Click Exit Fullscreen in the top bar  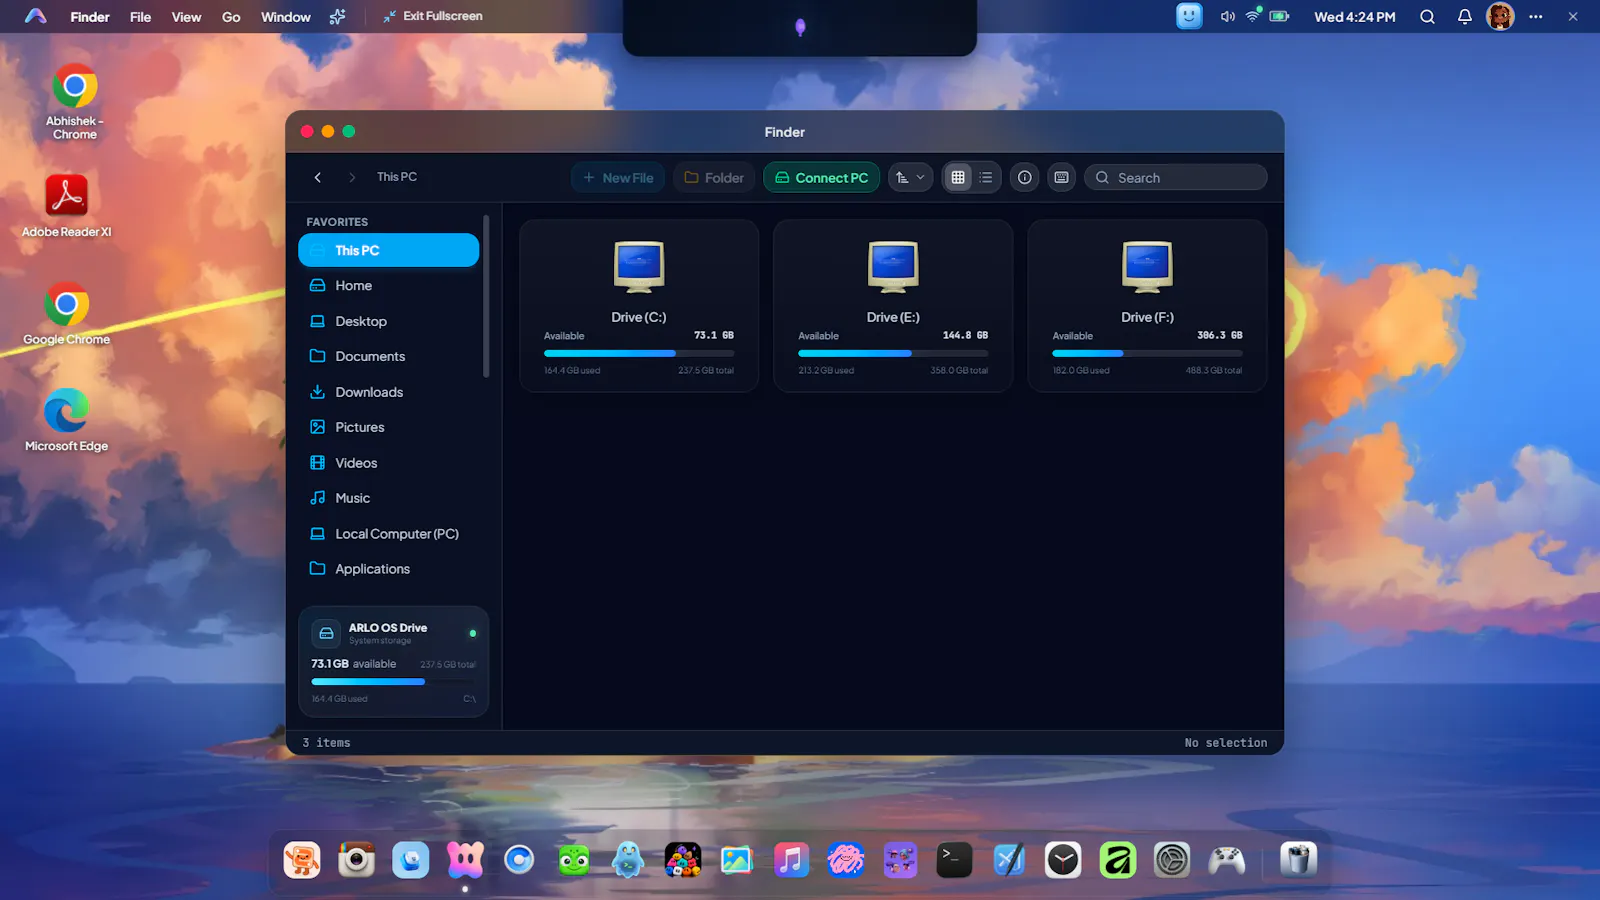coord(432,16)
